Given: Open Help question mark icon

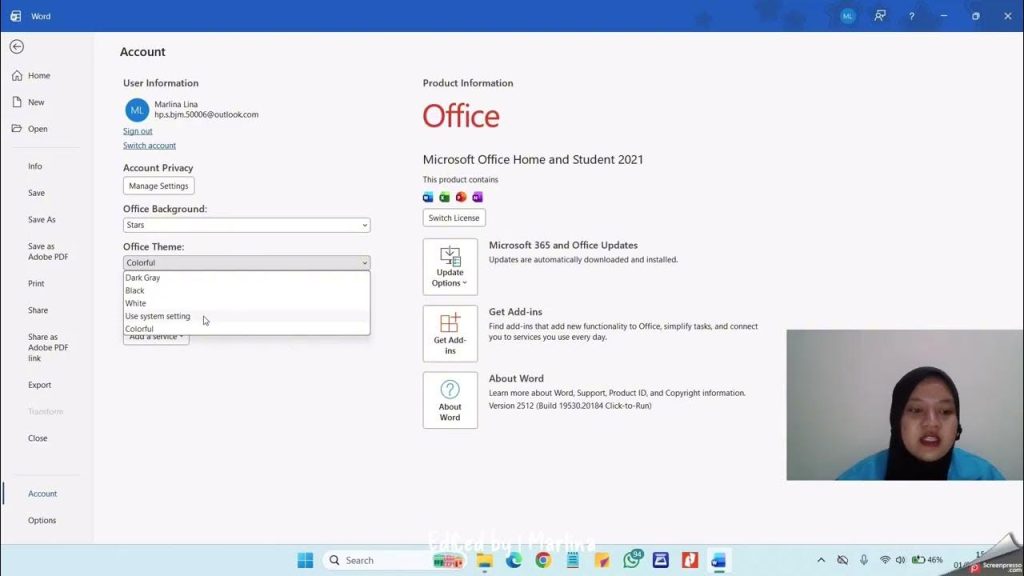Looking at the screenshot, I should click(x=912, y=16).
